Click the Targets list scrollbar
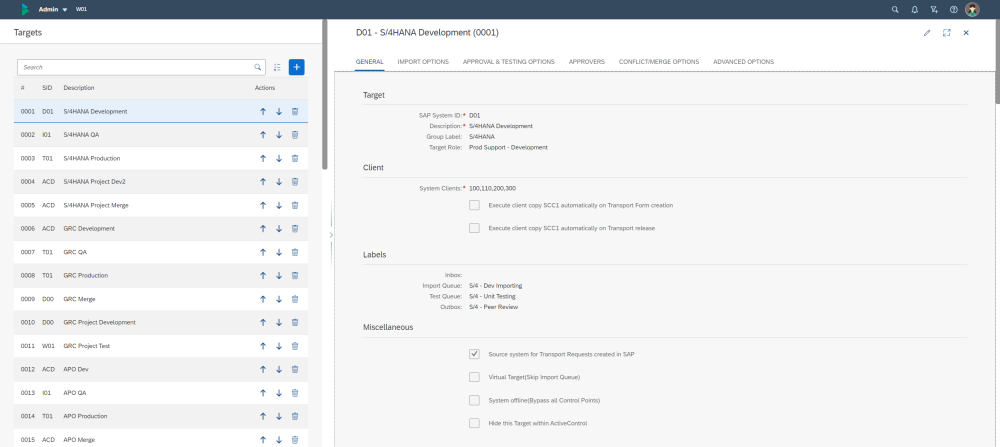The image size is (1000, 447). tap(325, 94)
